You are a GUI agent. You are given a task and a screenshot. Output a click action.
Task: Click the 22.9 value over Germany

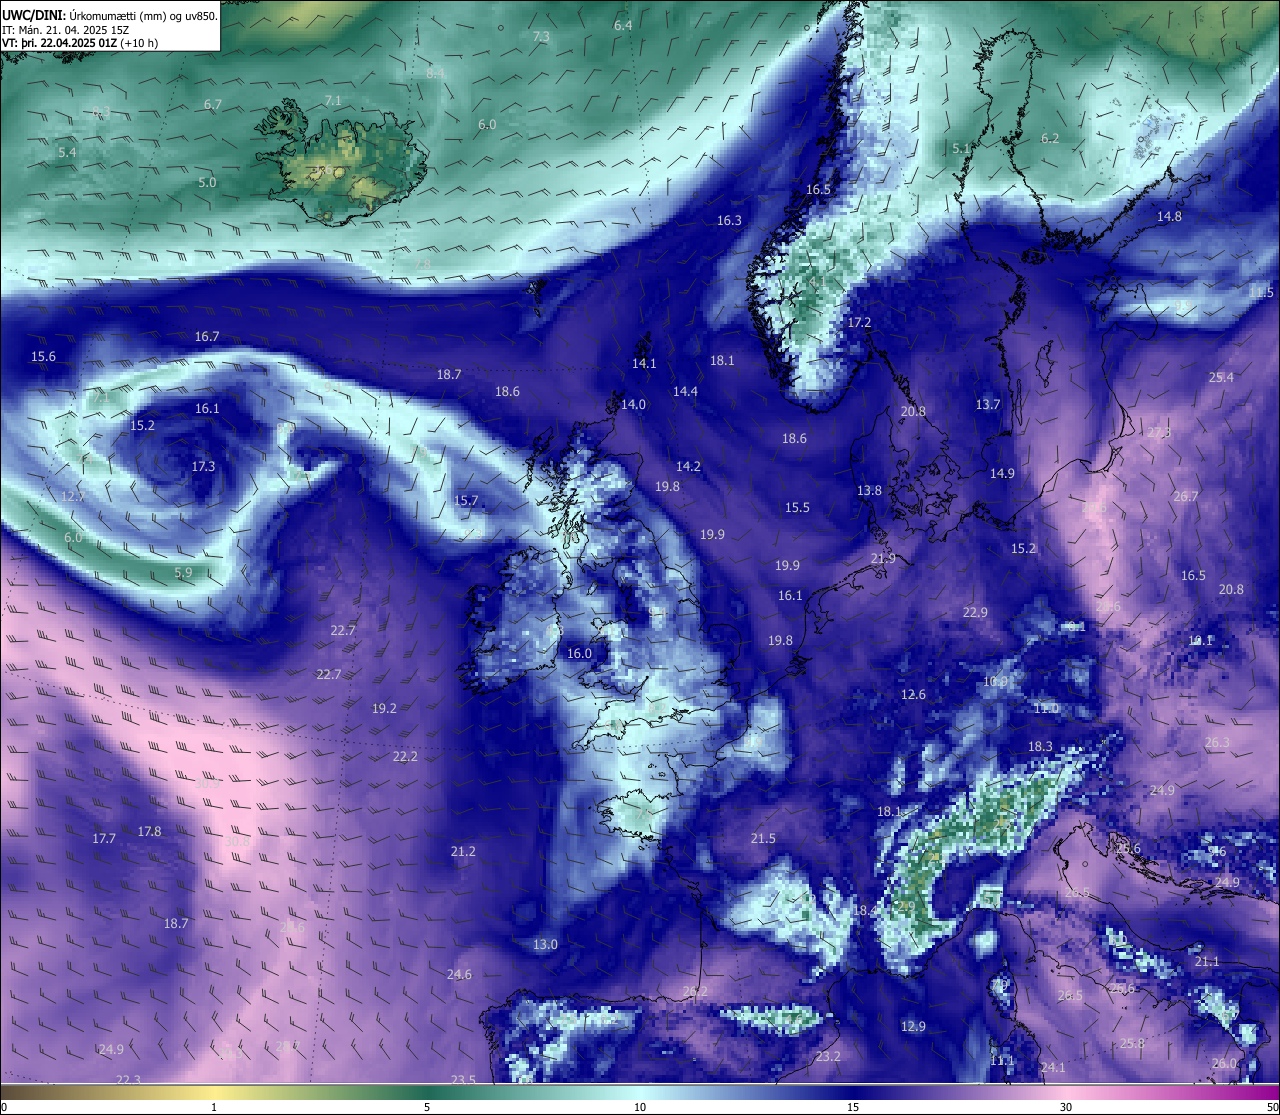975,612
